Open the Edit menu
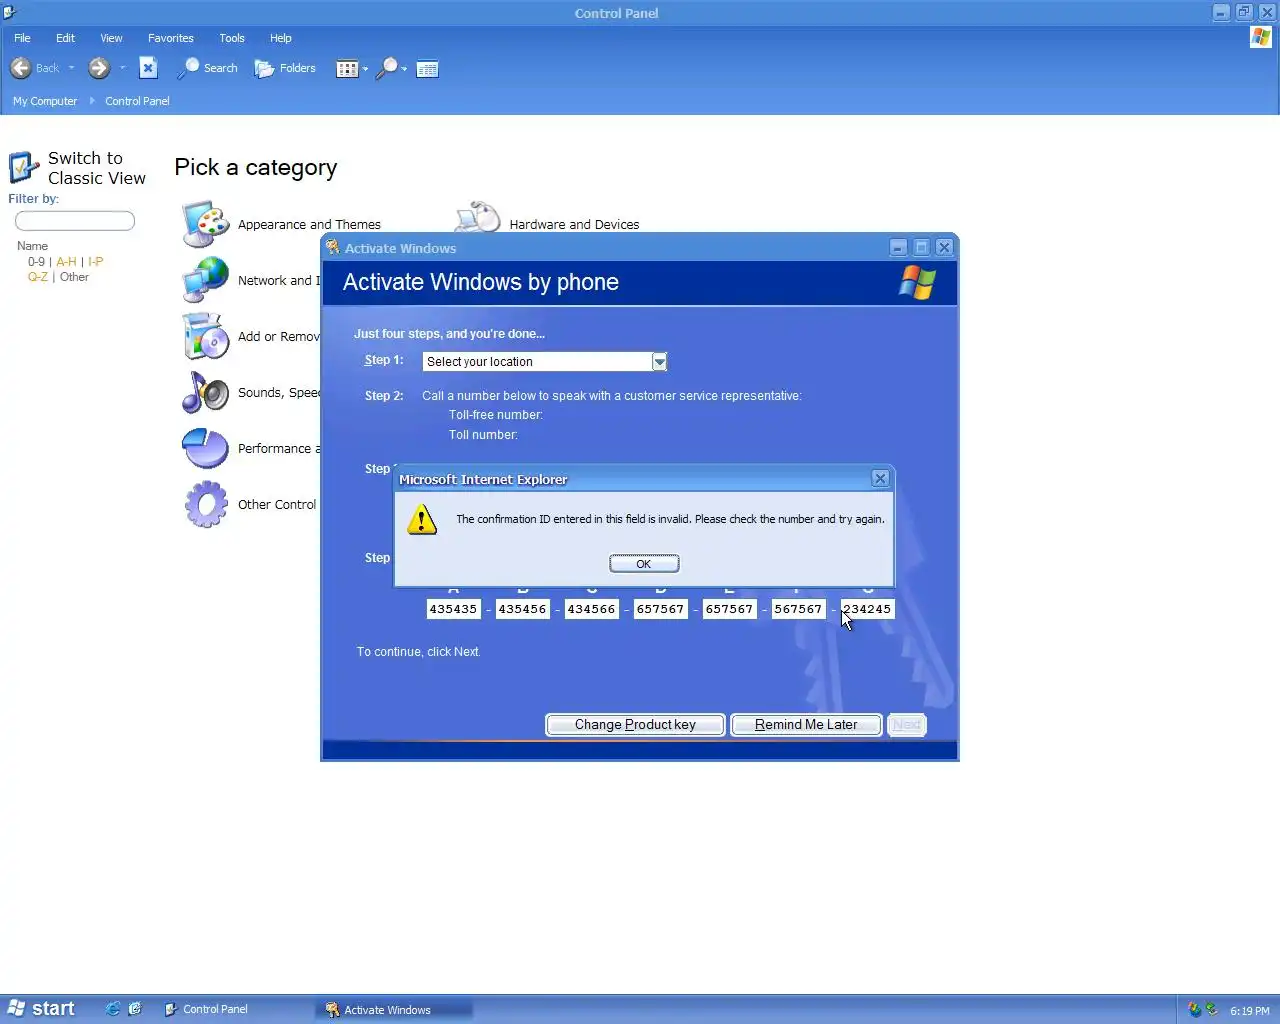The width and height of the screenshot is (1280, 1024). point(65,38)
